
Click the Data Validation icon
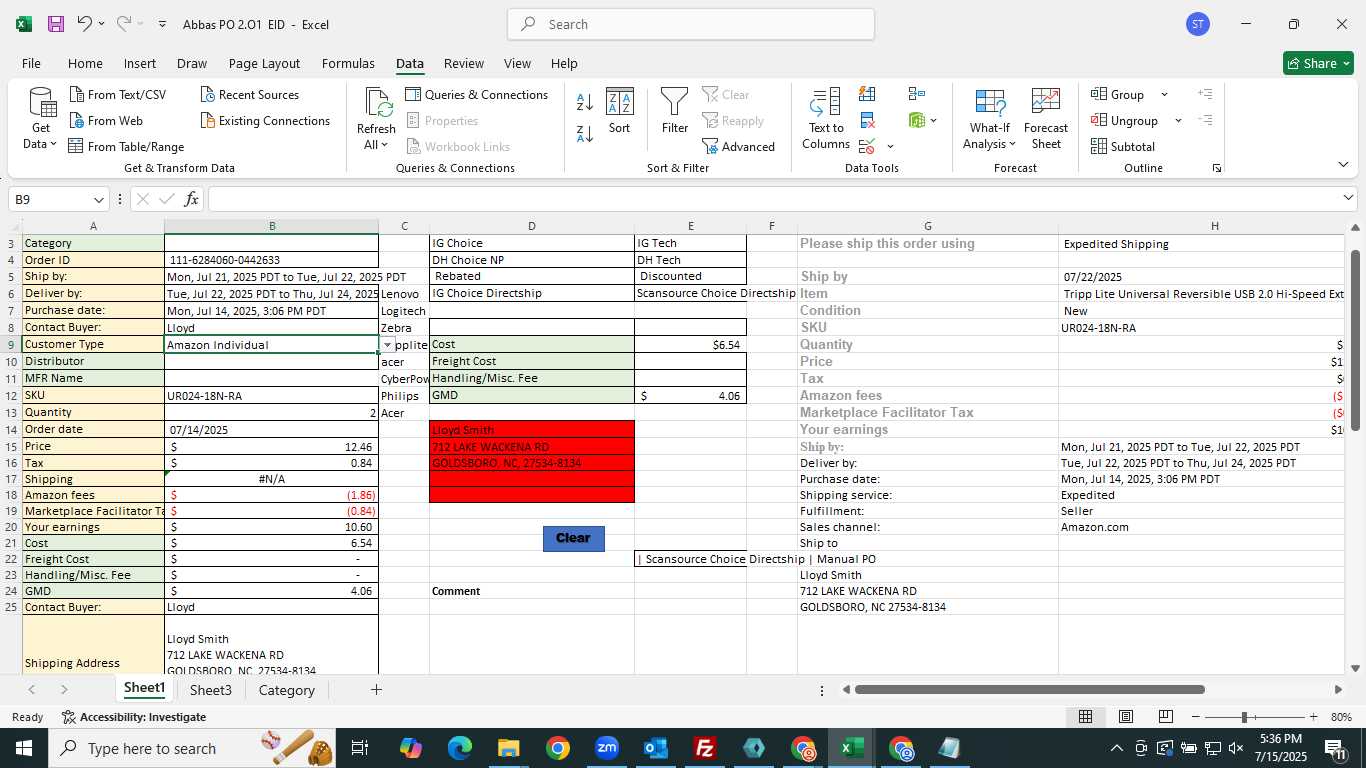(866, 147)
